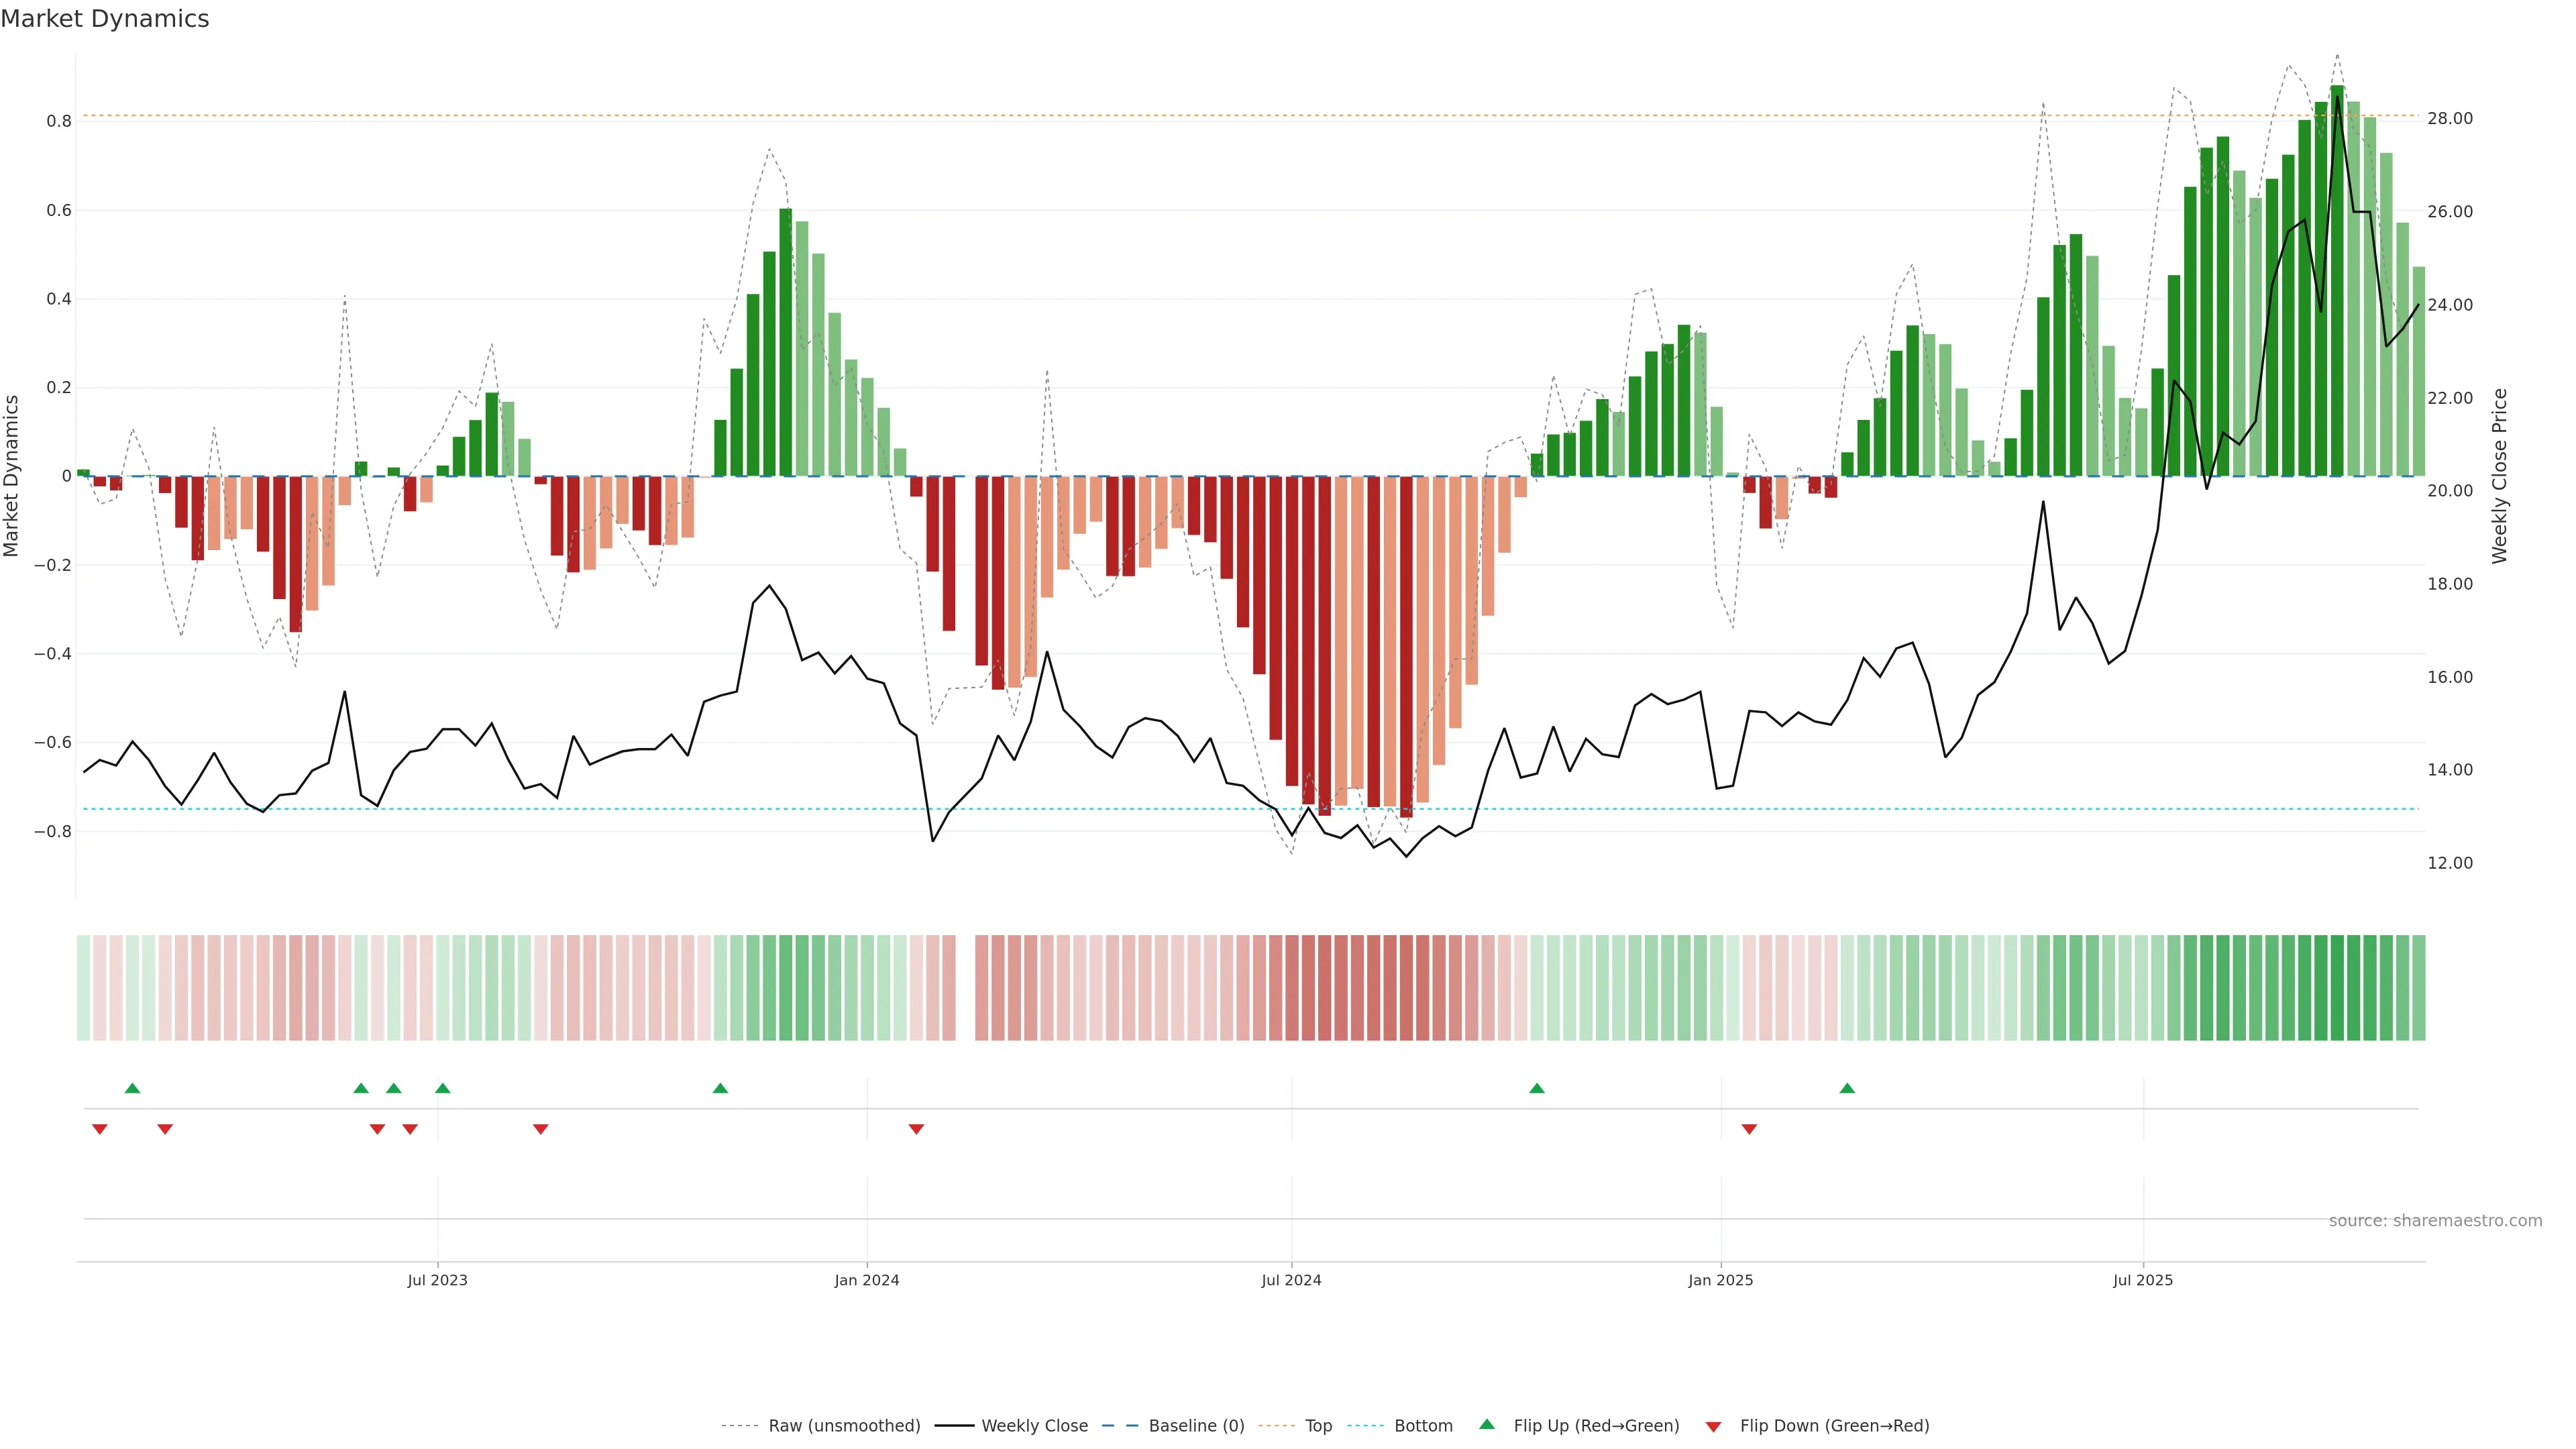The image size is (2576, 1449).
Task: Toggle the Weekly Close legend entry
Action: click(1034, 1426)
